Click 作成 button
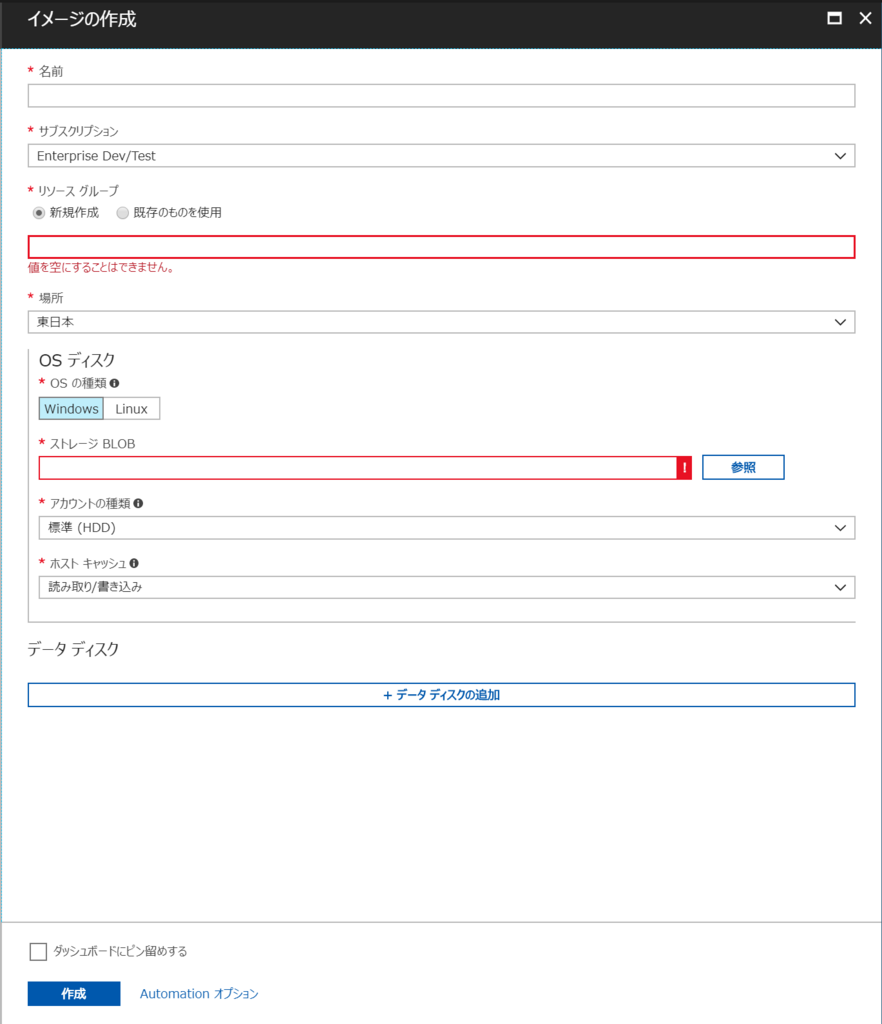The image size is (882, 1024). point(74,993)
